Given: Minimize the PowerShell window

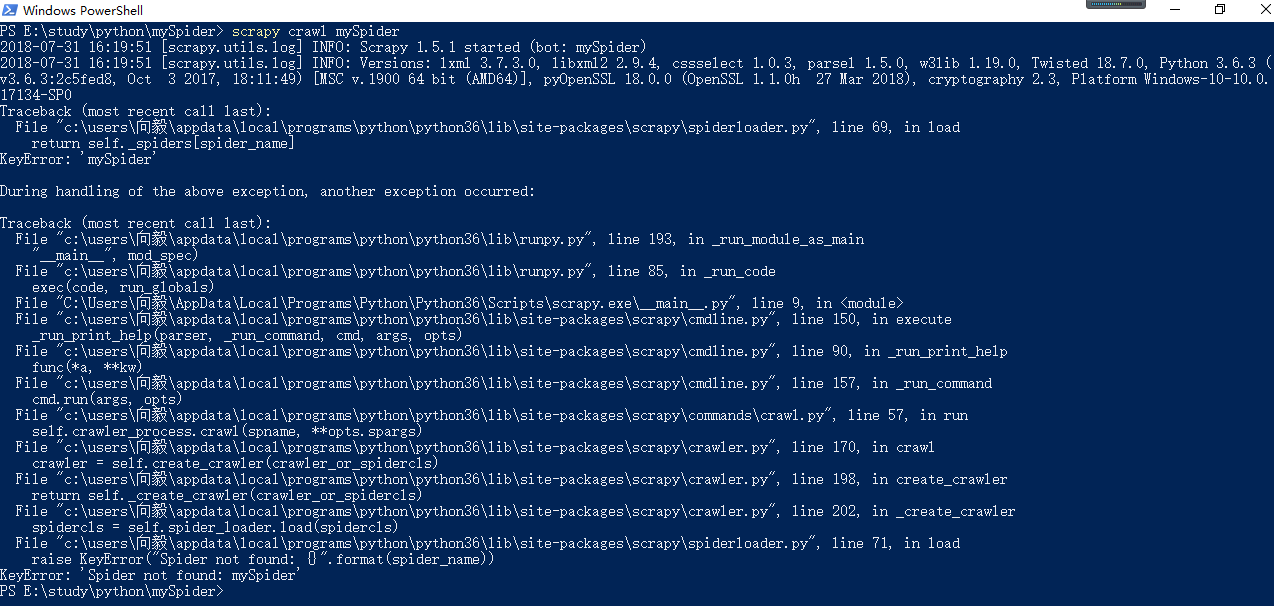Looking at the screenshot, I should click(1173, 9).
